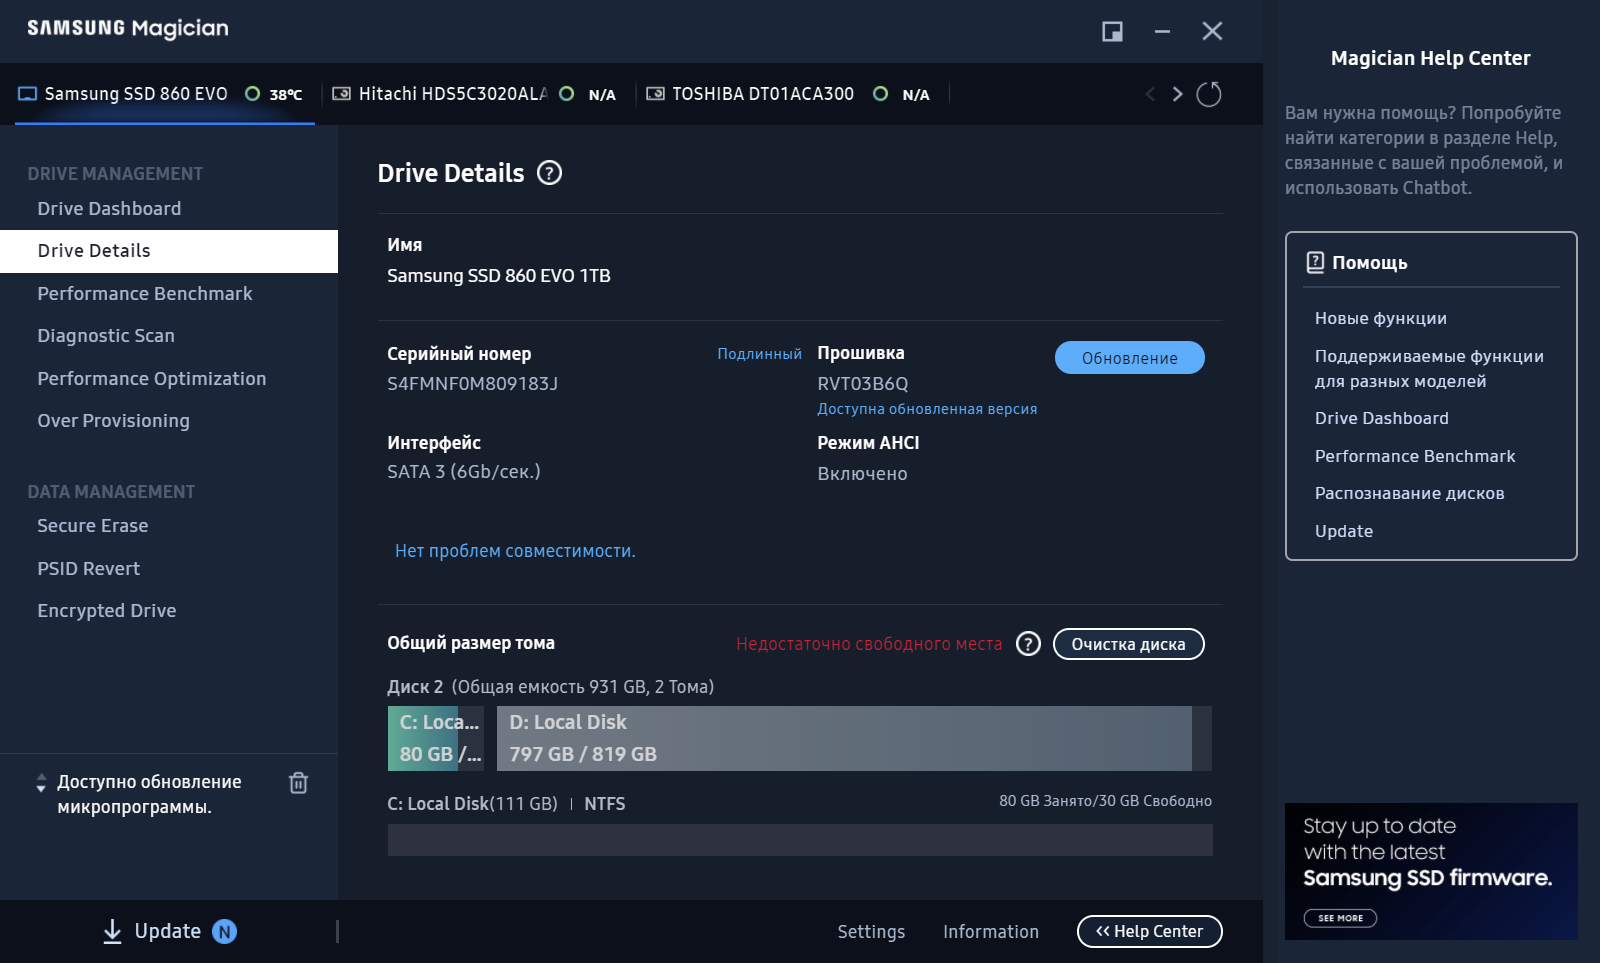
Task: Switch to Hitachi HDS5C3020ALA drive tab
Action: (474, 94)
